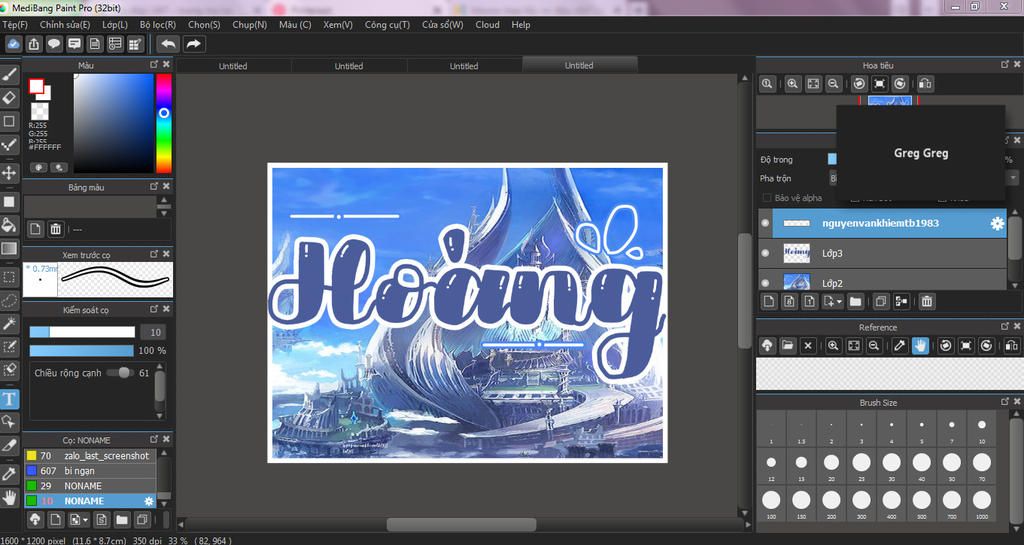This screenshot has height=545, width=1024.
Task: Open the Cloud menu
Action: (487, 25)
